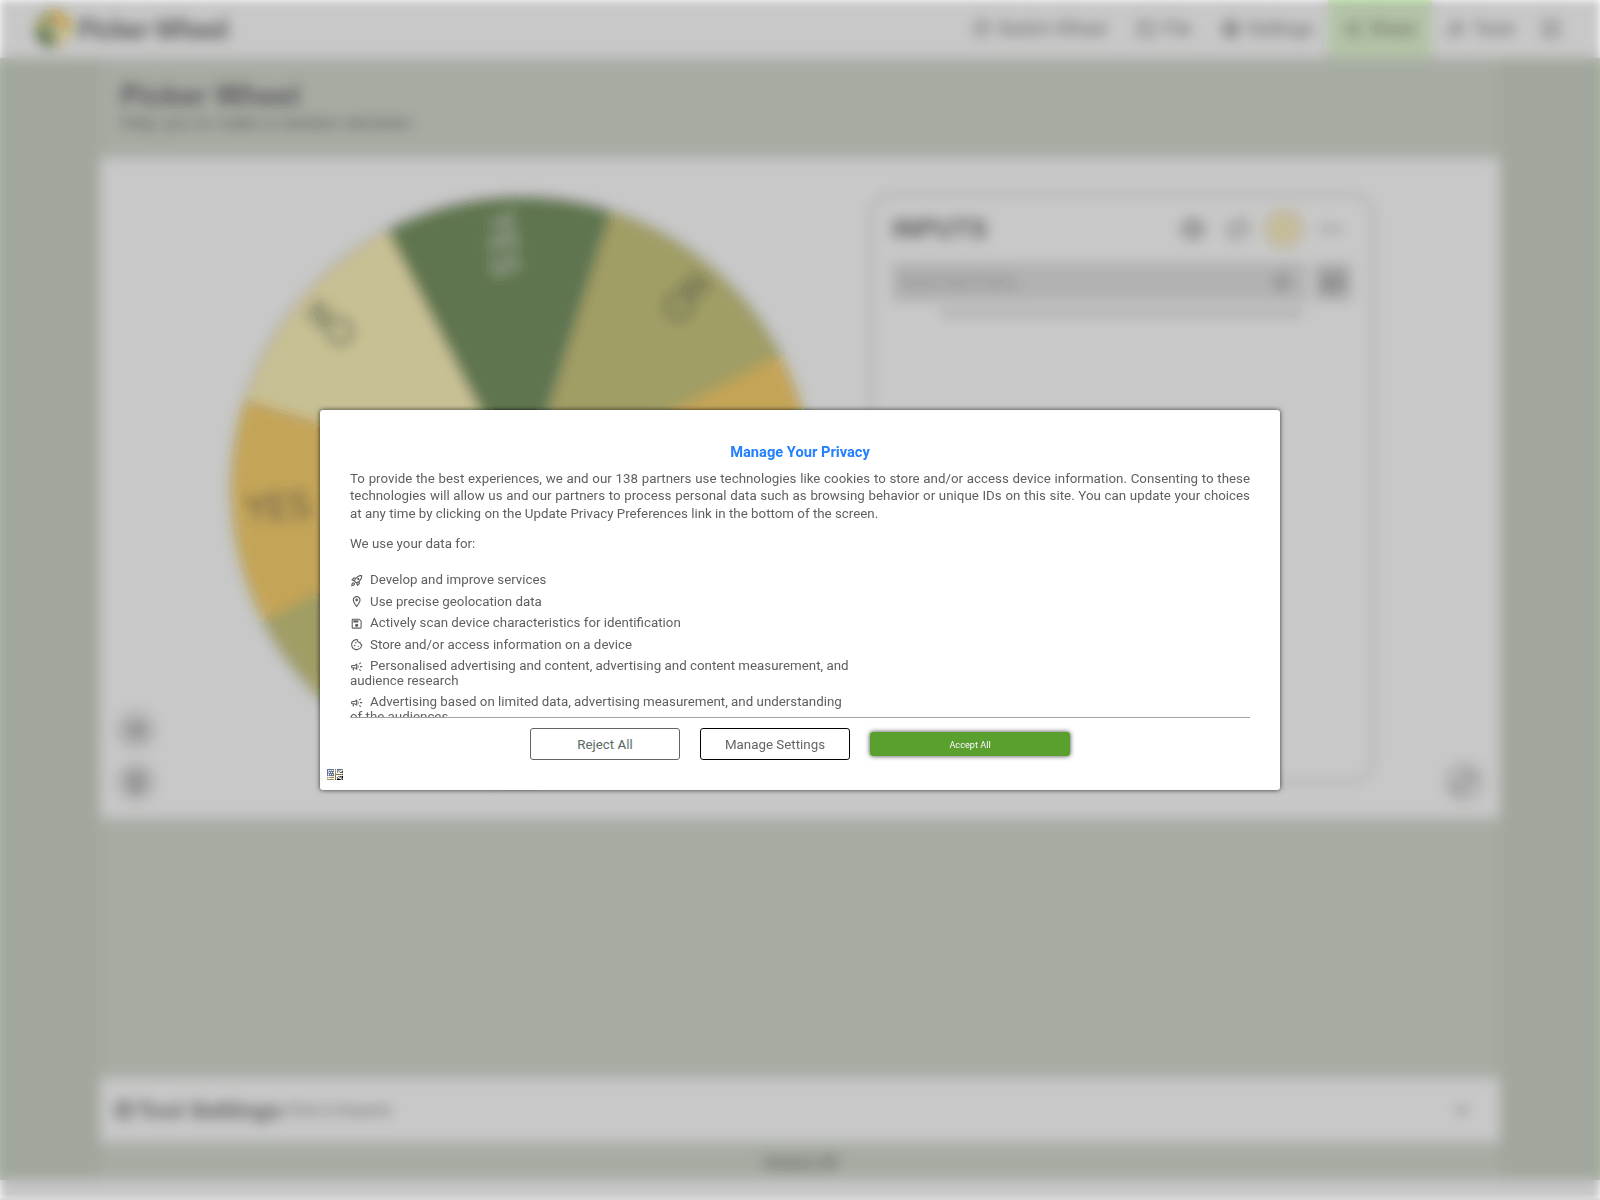The height and width of the screenshot is (1200, 1600).
Task: Toggle dark mode using the rightmost navbar icon
Action: point(1550,28)
